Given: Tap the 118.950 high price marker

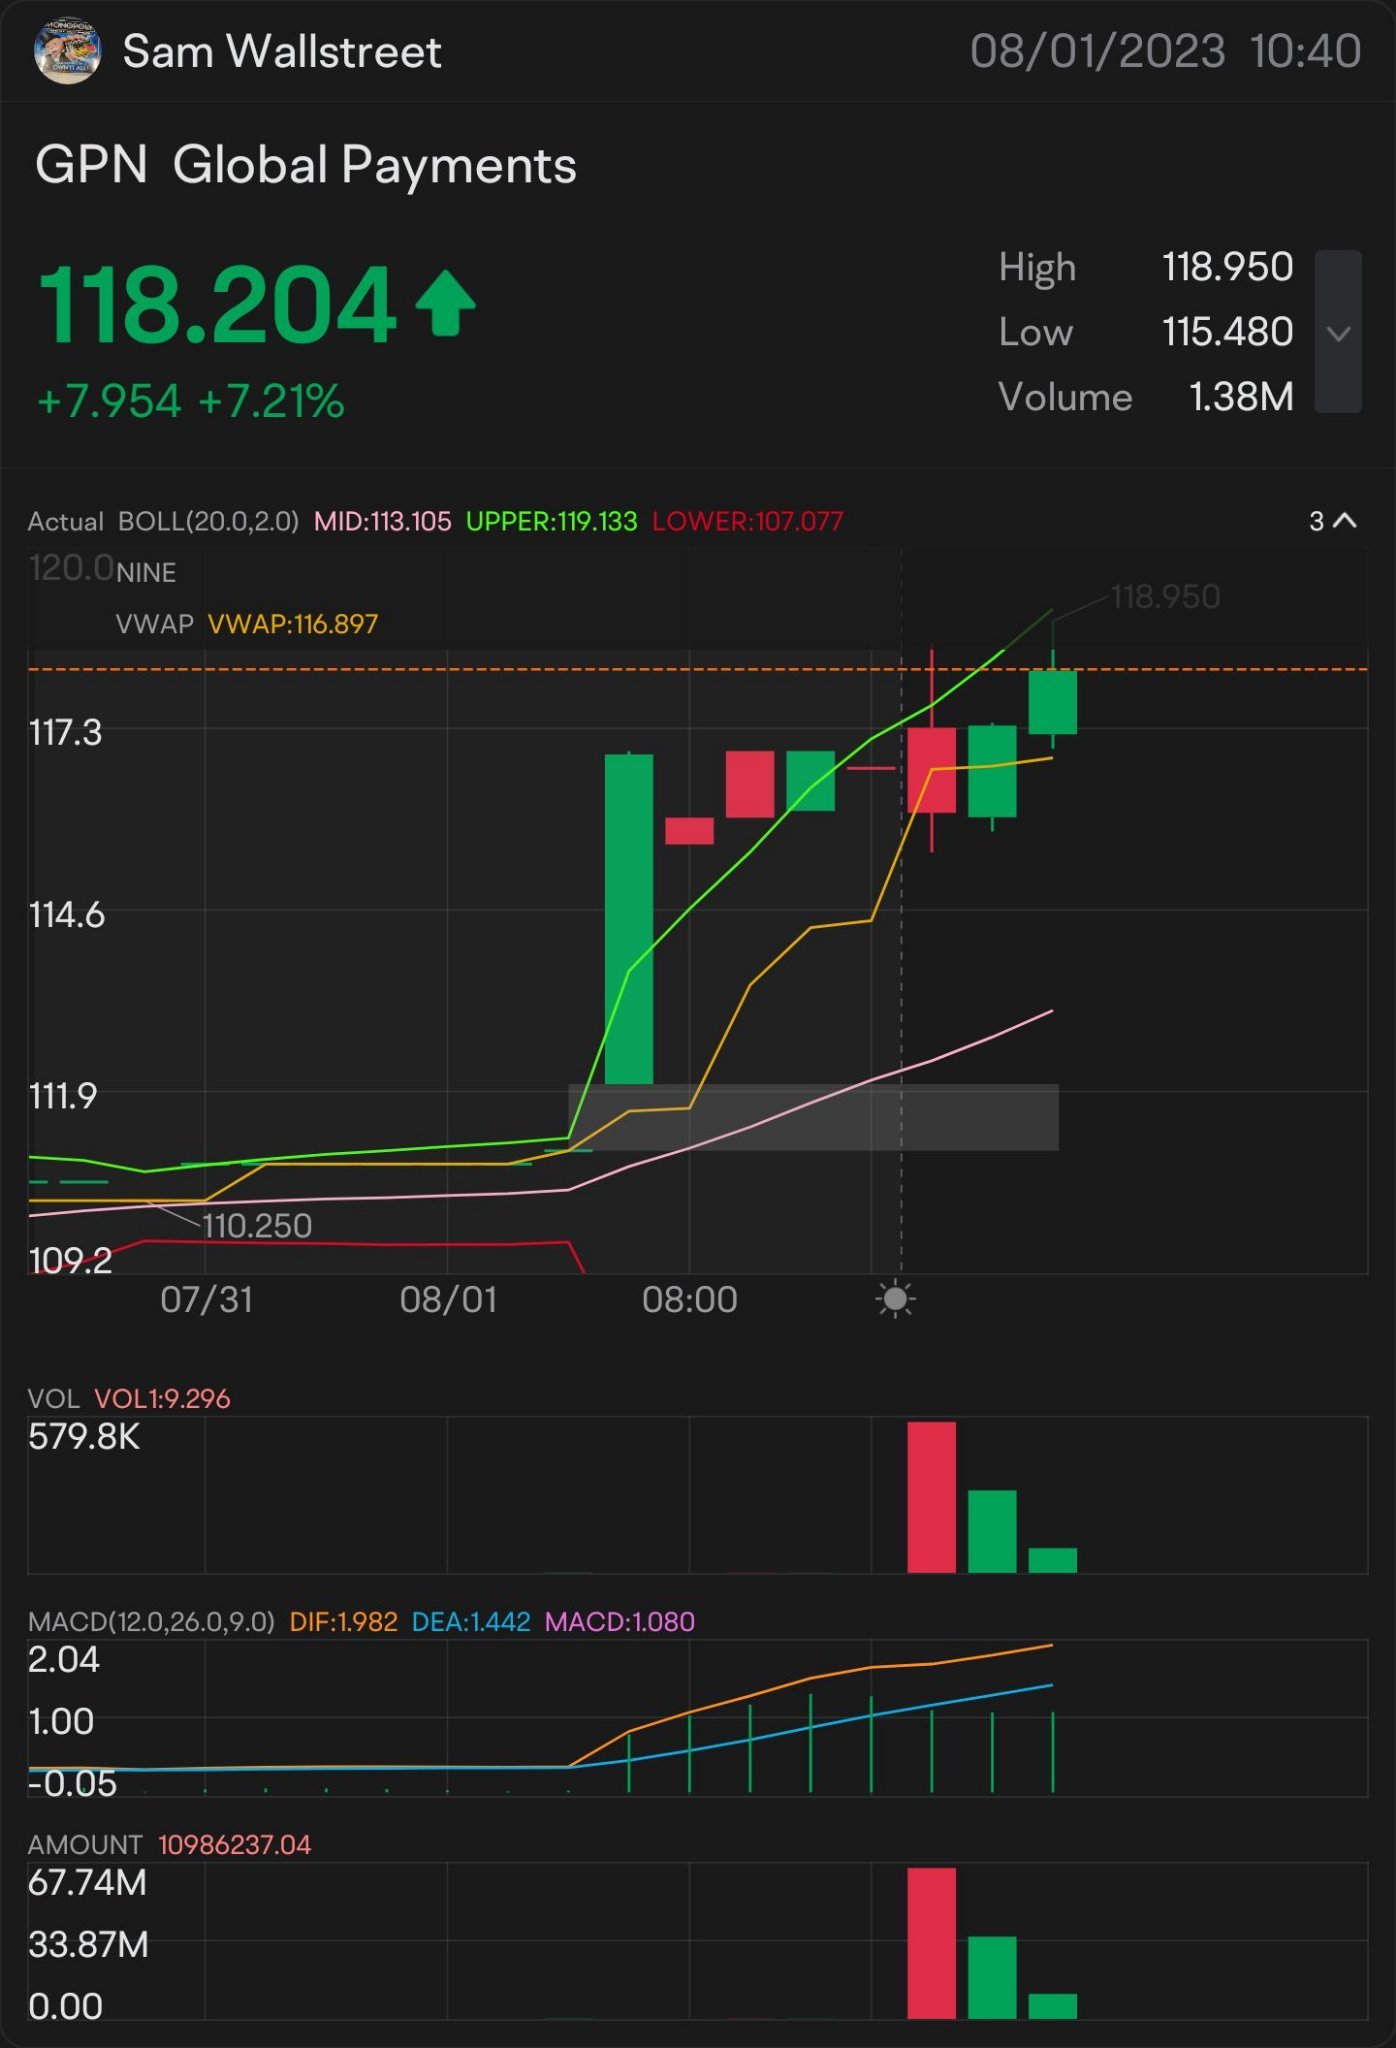Looking at the screenshot, I should pyautogui.click(x=1165, y=597).
